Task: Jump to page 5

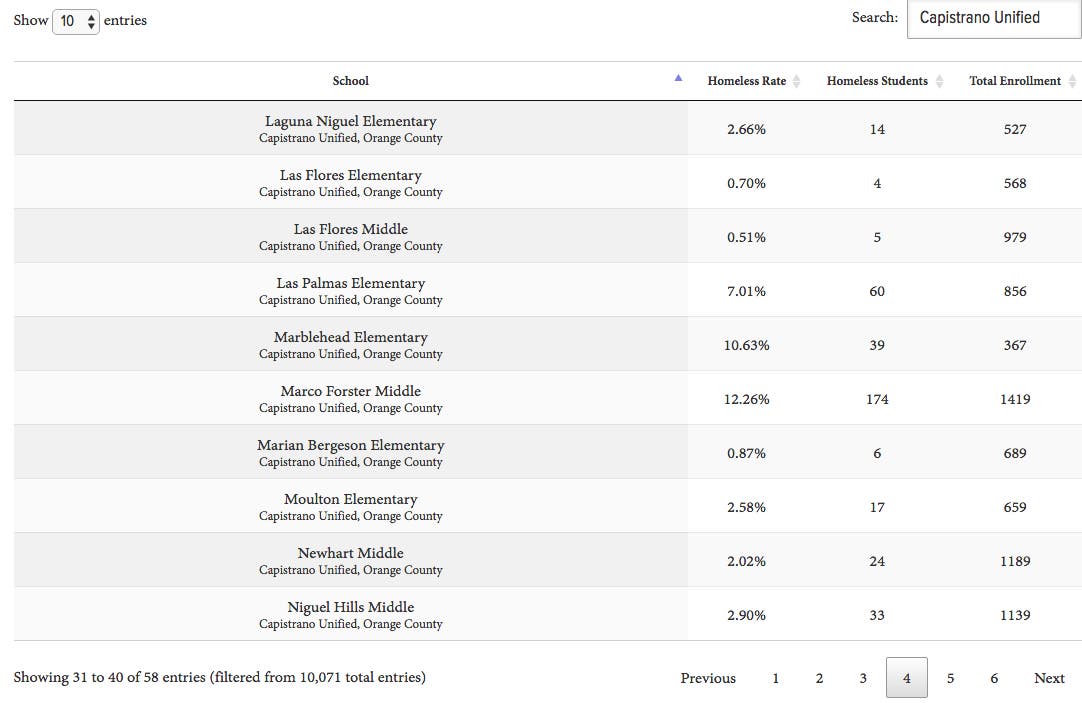Action: [950, 678]
